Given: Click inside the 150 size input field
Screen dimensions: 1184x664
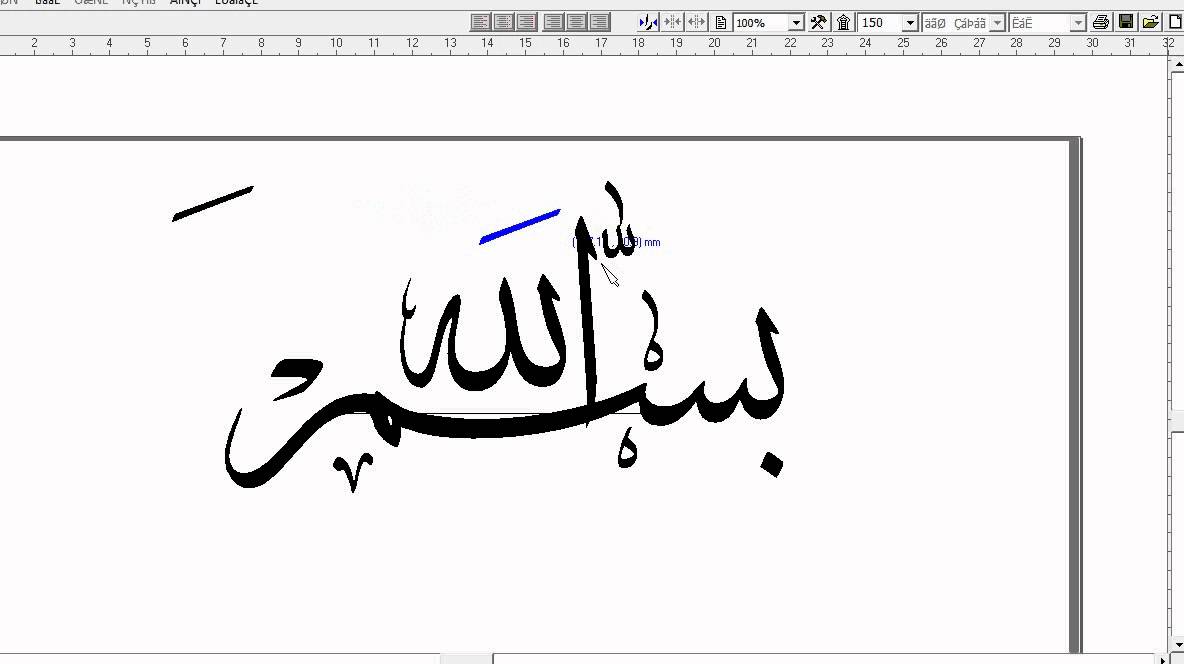Looking at the screenshot, I should pyautogui.click(x=879, y=23).
